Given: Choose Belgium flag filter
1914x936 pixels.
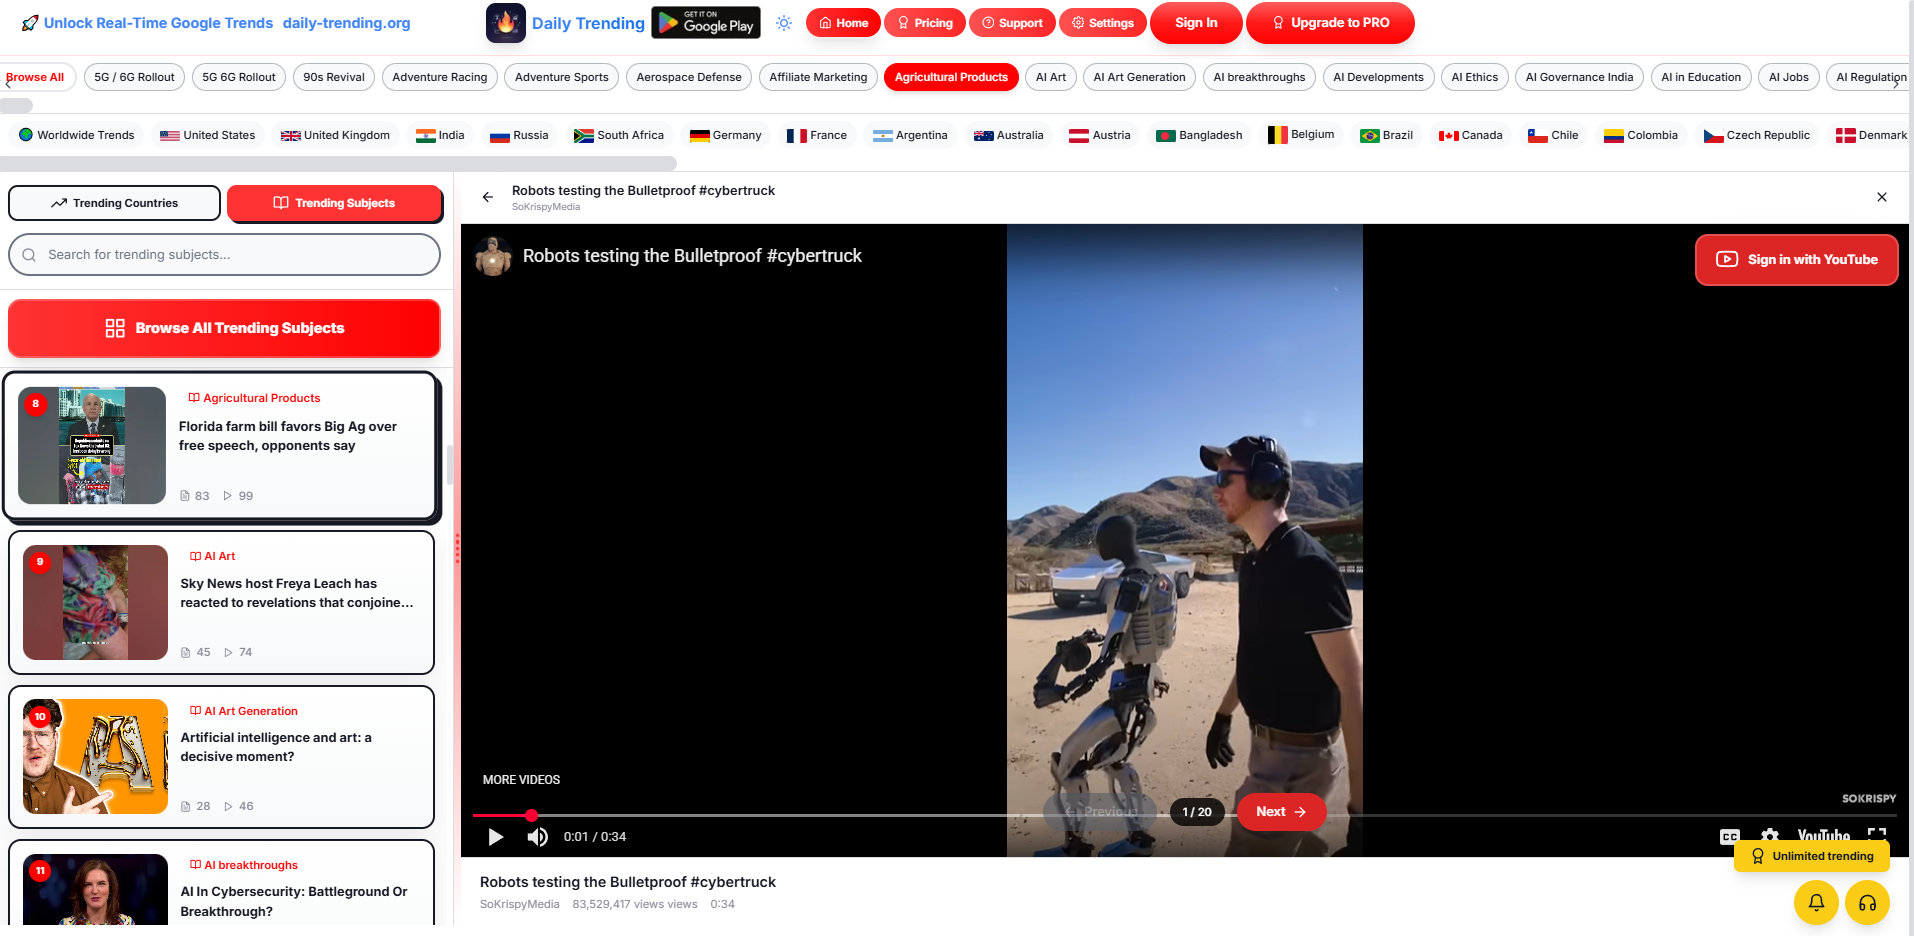Looking at the screenshot, I should [1301, 135].
